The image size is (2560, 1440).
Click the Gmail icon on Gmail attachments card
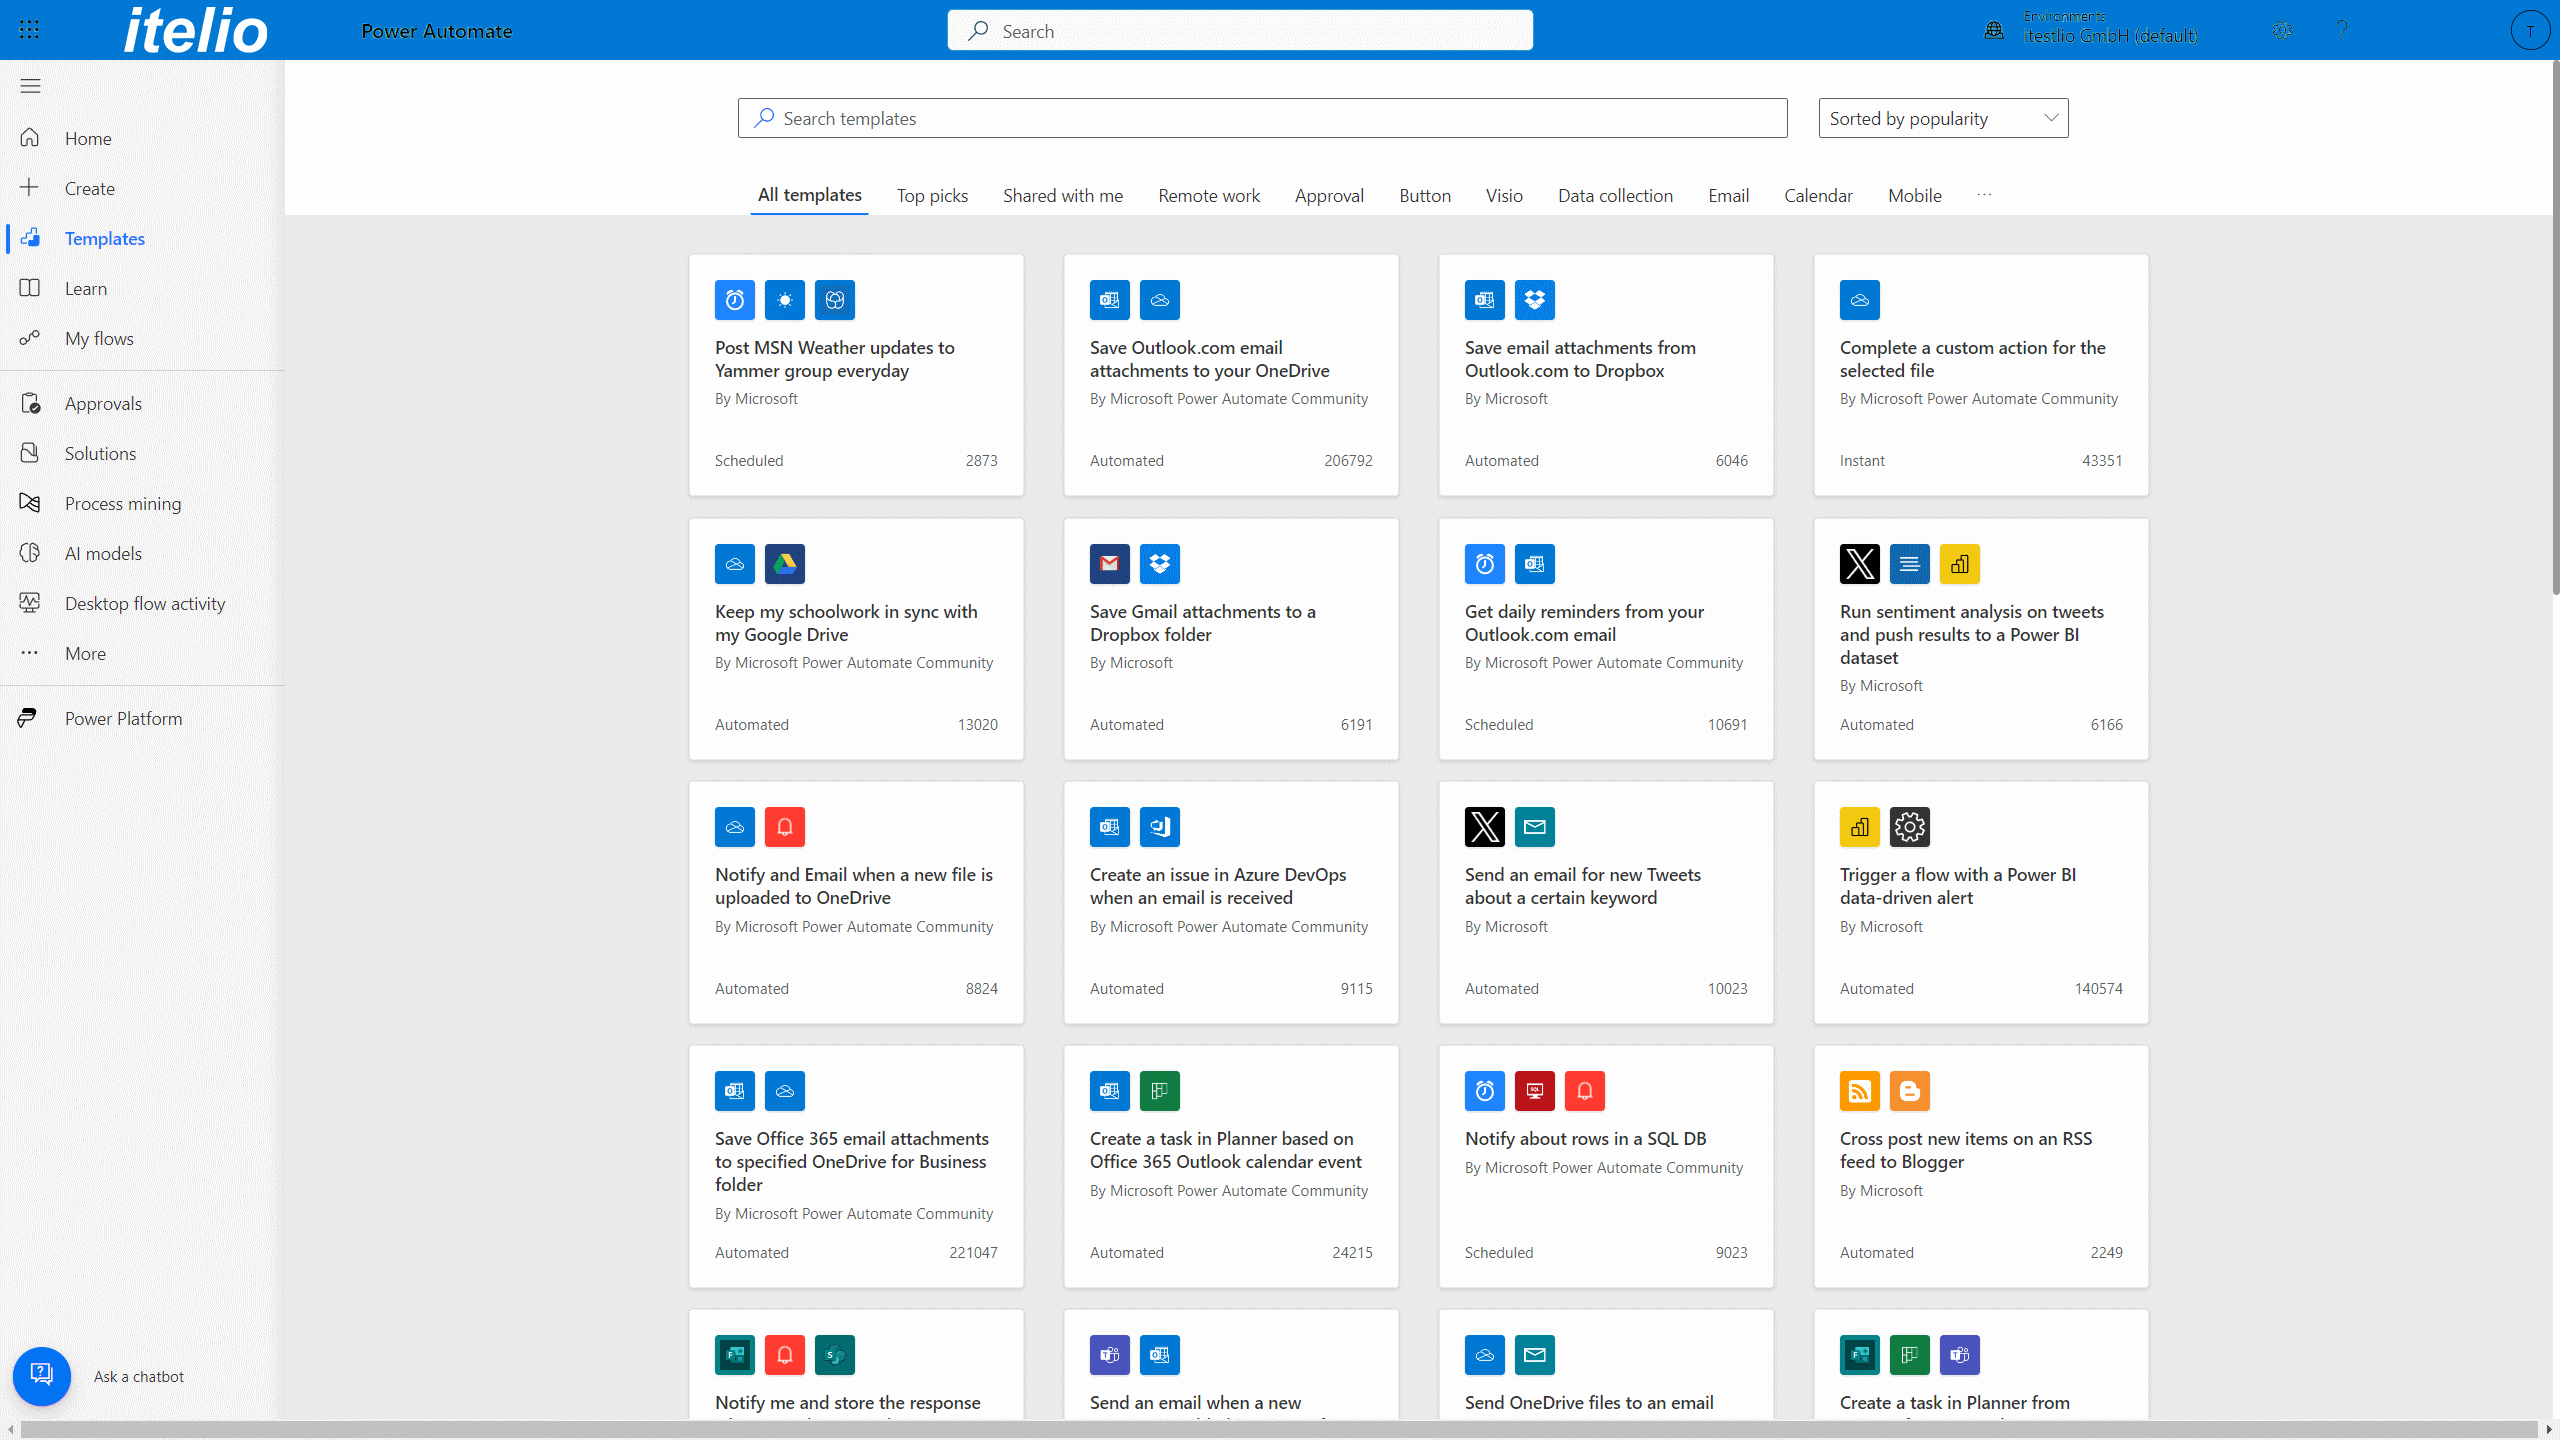click(x=1110, y=564)
